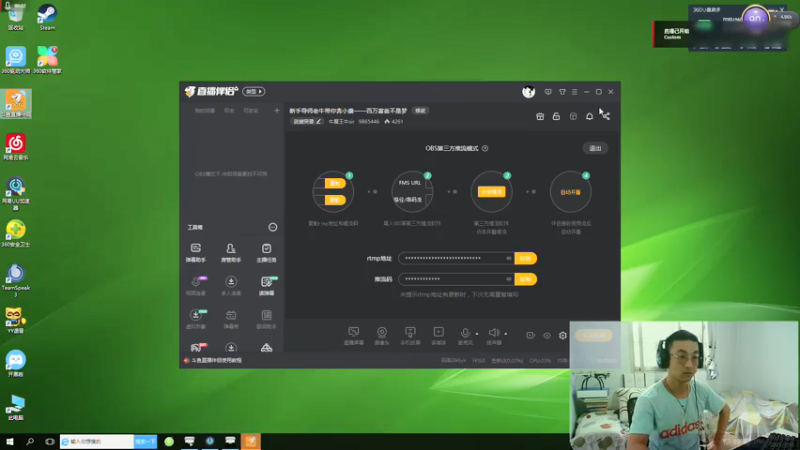Viewport: 800px width, 450px height.
Task: Click 退出 to exit OBS mode
Action: pyautogui.click(x=595, y=148)
